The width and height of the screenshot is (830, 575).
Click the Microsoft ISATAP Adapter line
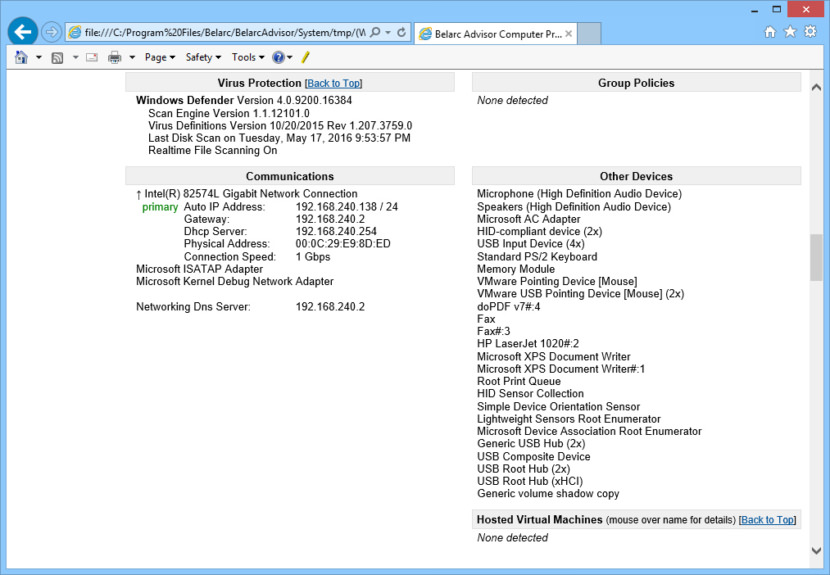[200, 269]
